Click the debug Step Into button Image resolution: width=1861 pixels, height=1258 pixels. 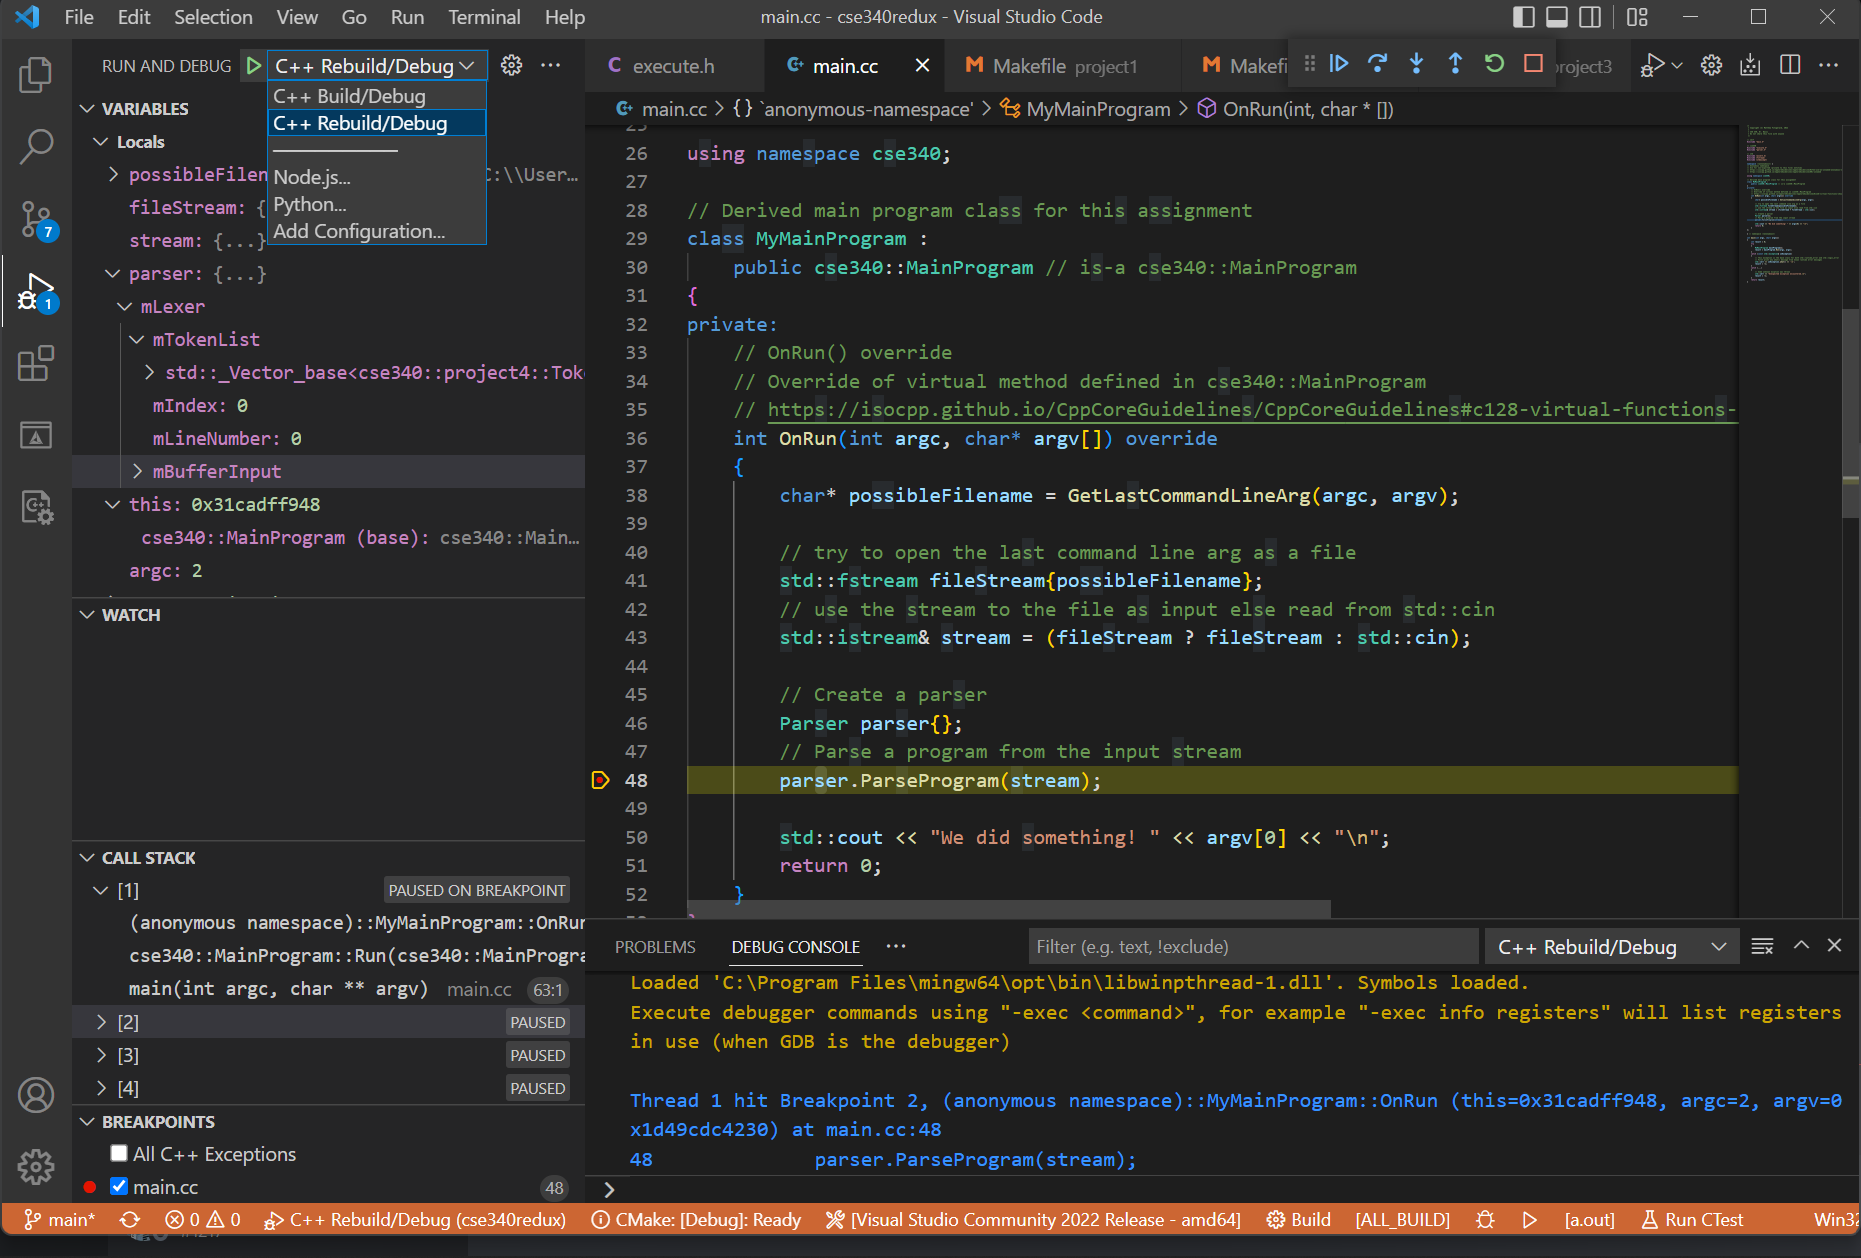(1416, 64)
